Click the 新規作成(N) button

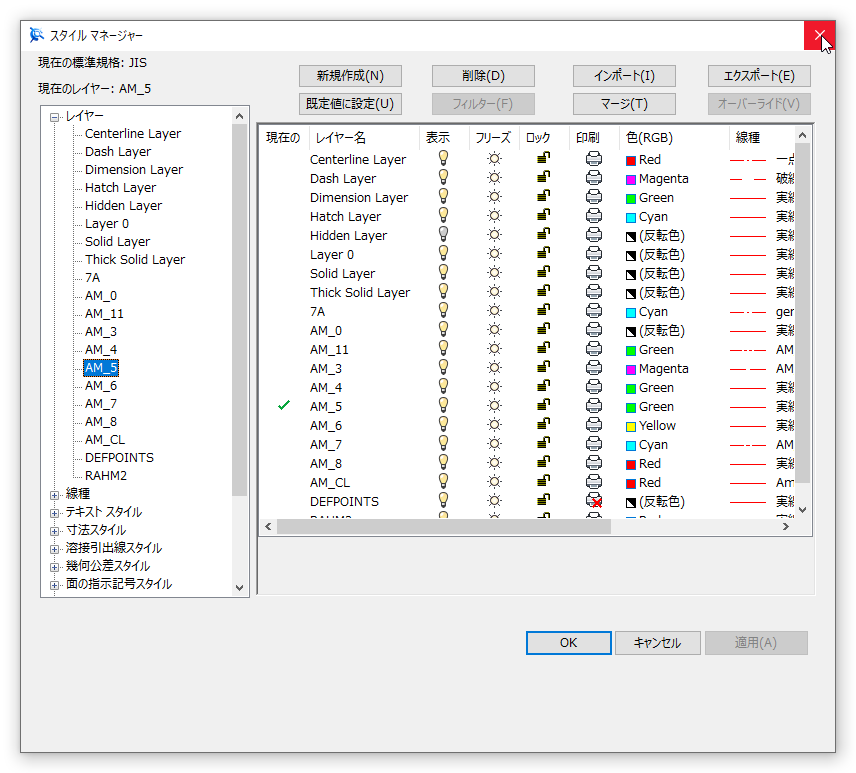point(350,76)
